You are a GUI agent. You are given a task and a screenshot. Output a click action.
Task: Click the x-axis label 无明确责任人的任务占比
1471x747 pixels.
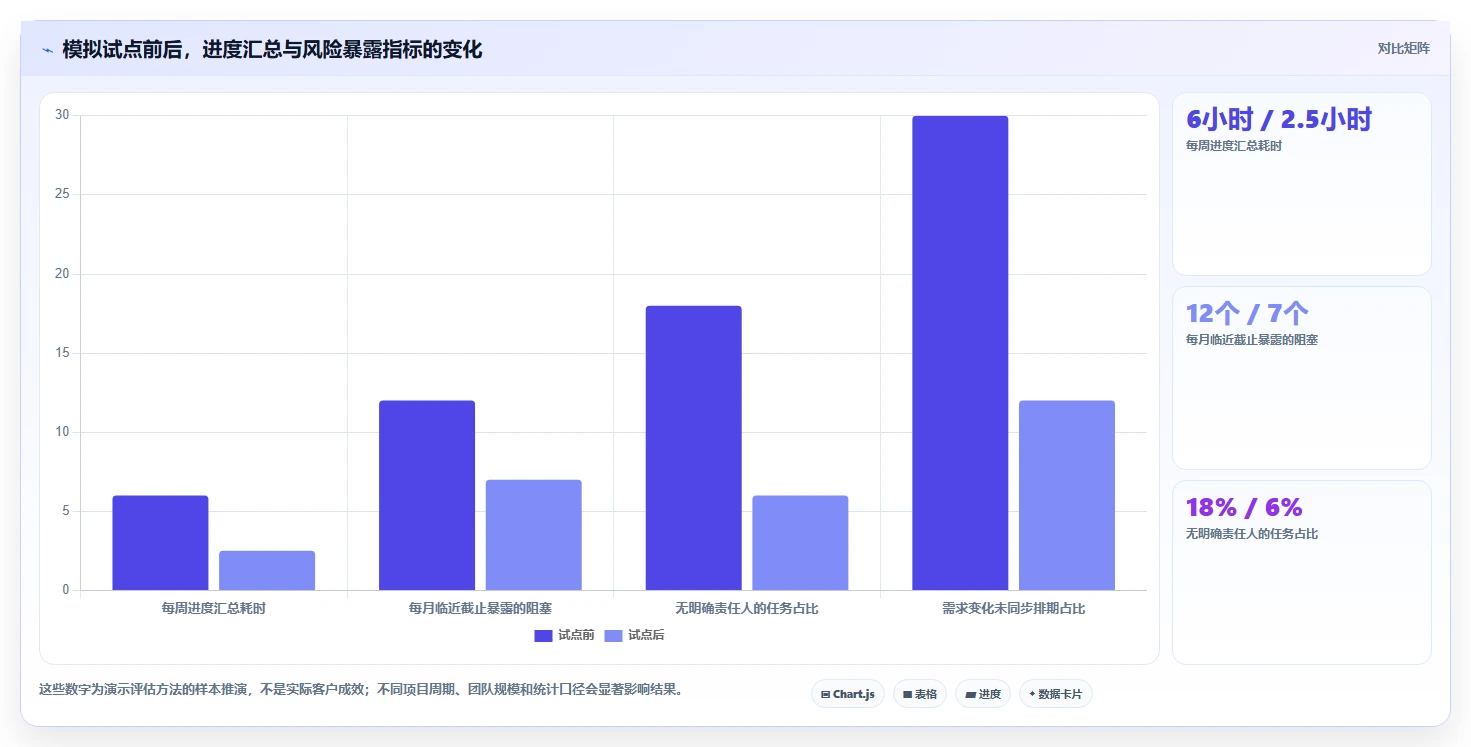click(747, 608)
